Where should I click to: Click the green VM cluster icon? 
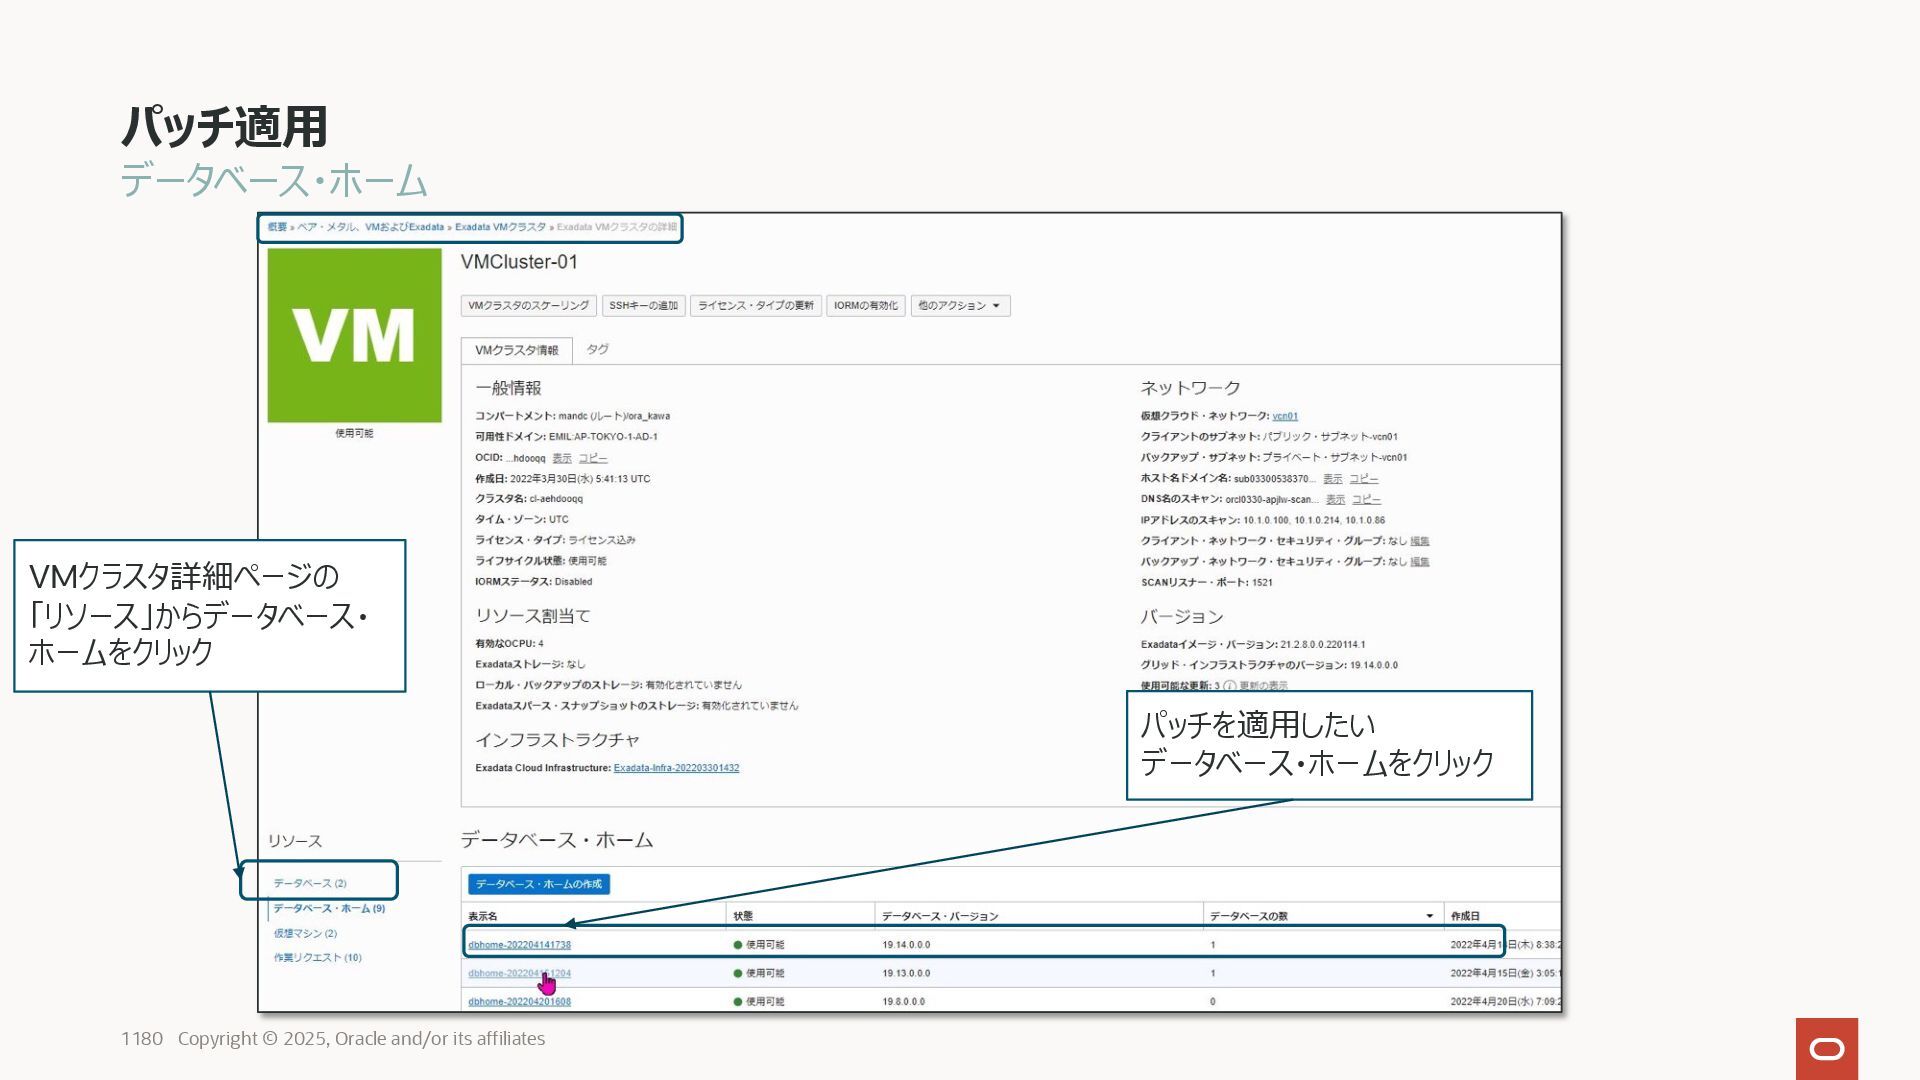(354, 335)
